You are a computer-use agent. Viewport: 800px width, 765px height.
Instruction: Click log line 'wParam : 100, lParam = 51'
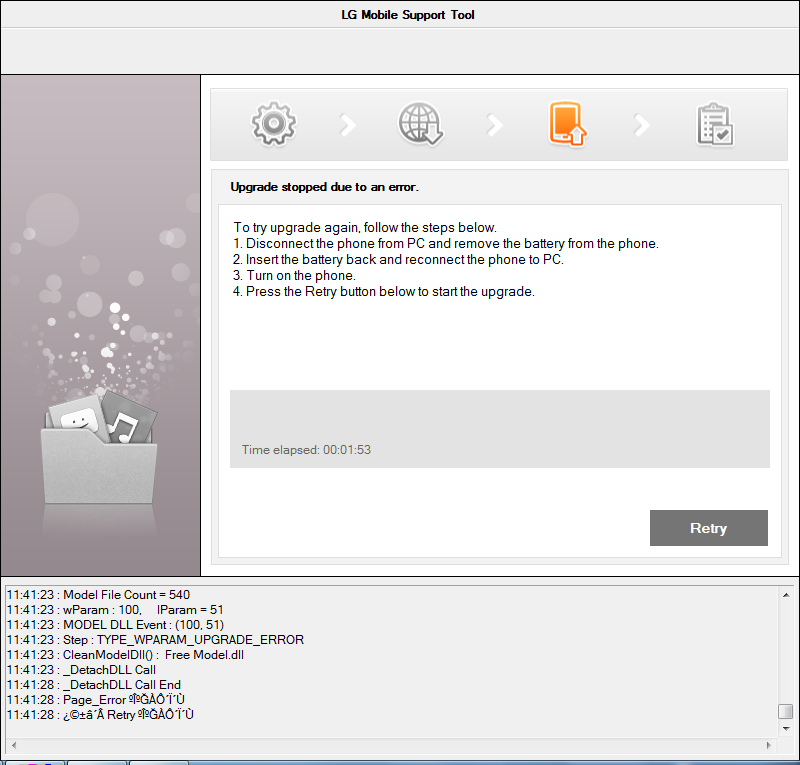pos(115,609)
